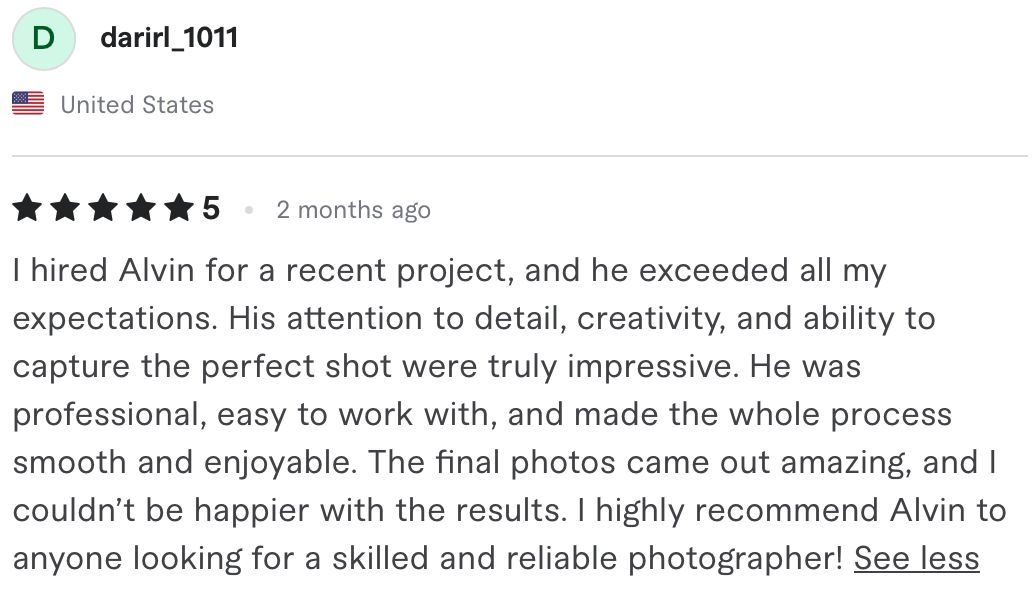1036x598 pixels.
Task: Click the United States flag icon
Action: (x=28, y=104)
